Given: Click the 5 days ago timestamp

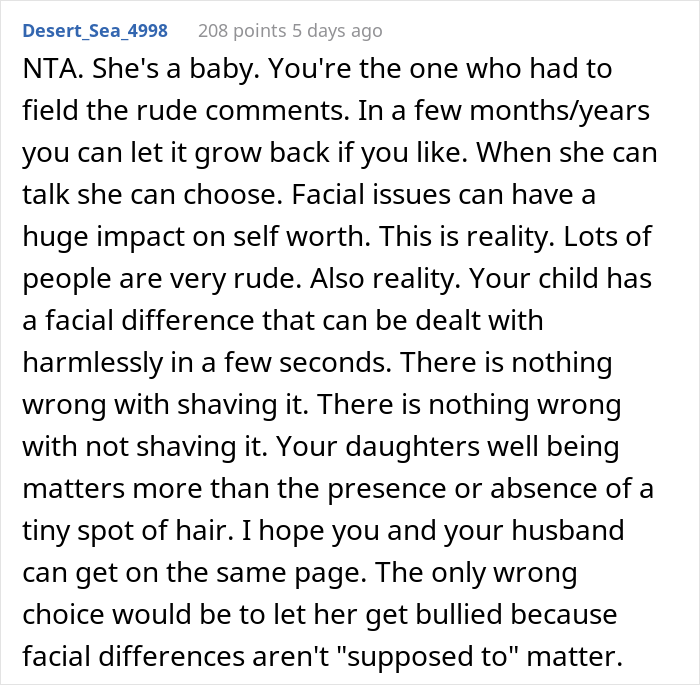Looking at the screenshot, I should coord(338,31).
